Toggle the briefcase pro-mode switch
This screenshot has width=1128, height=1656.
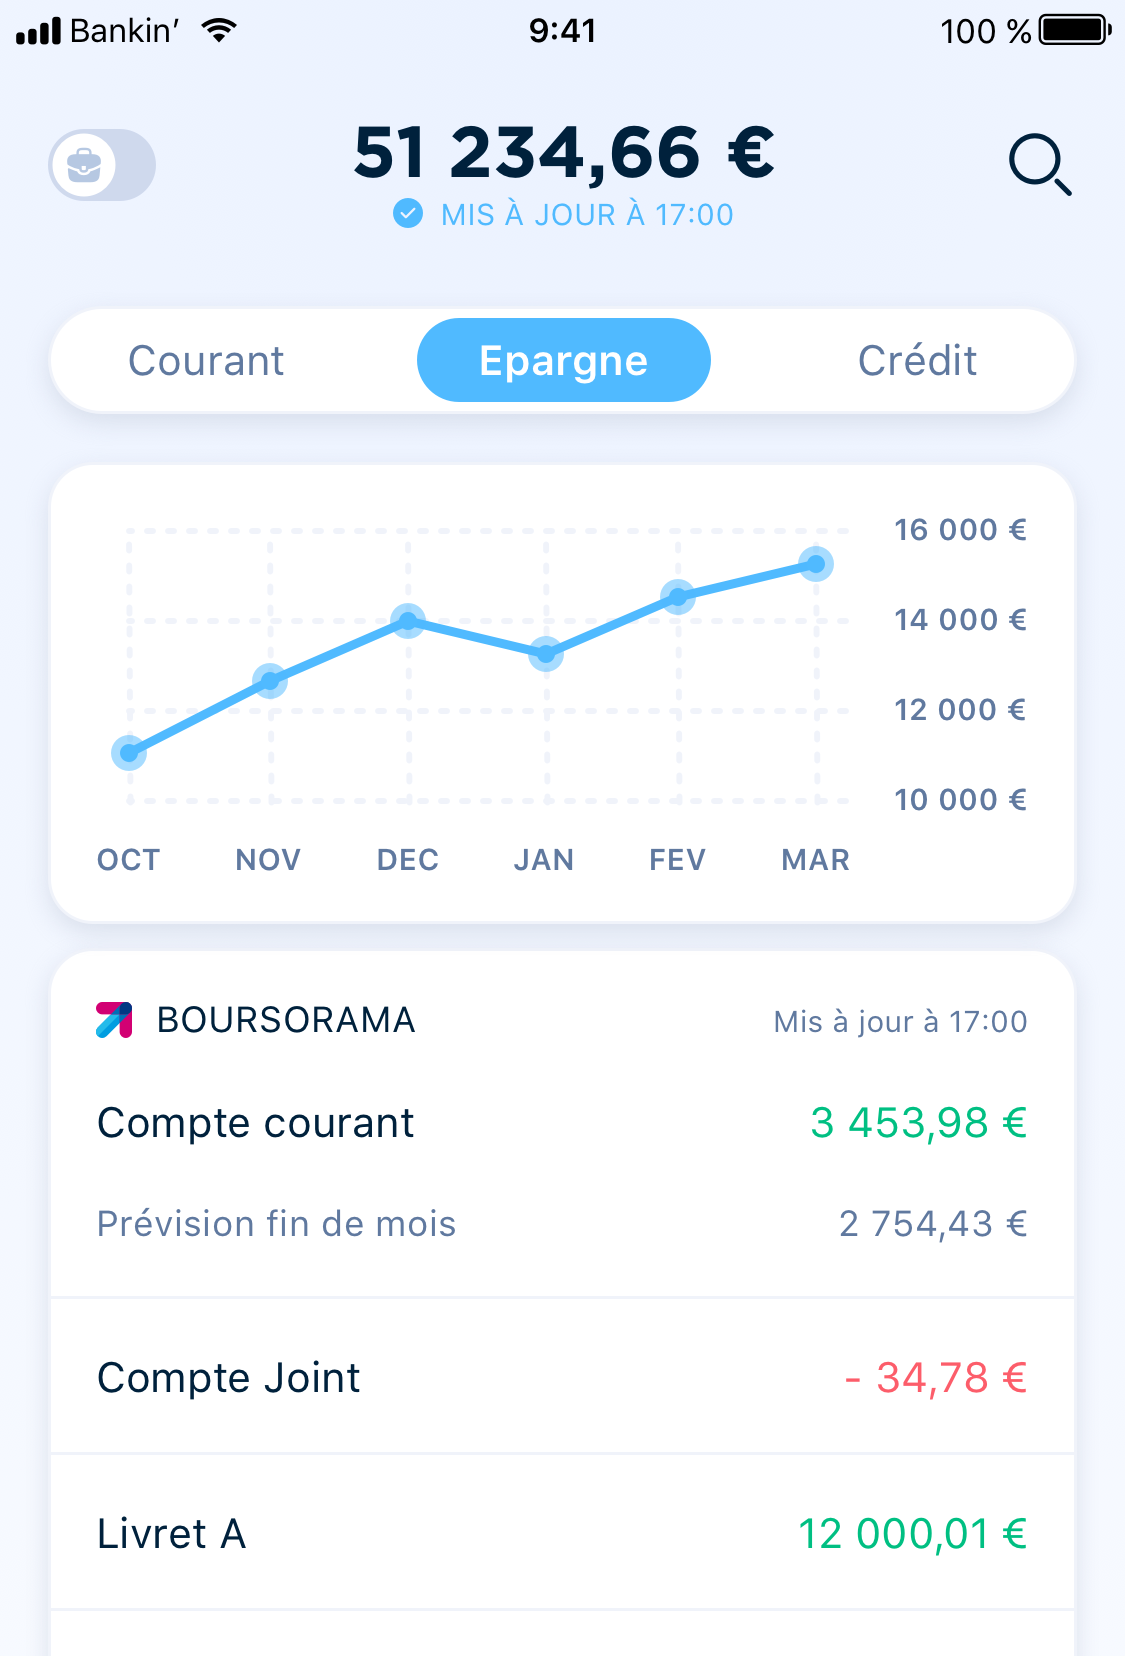(102, 165)
